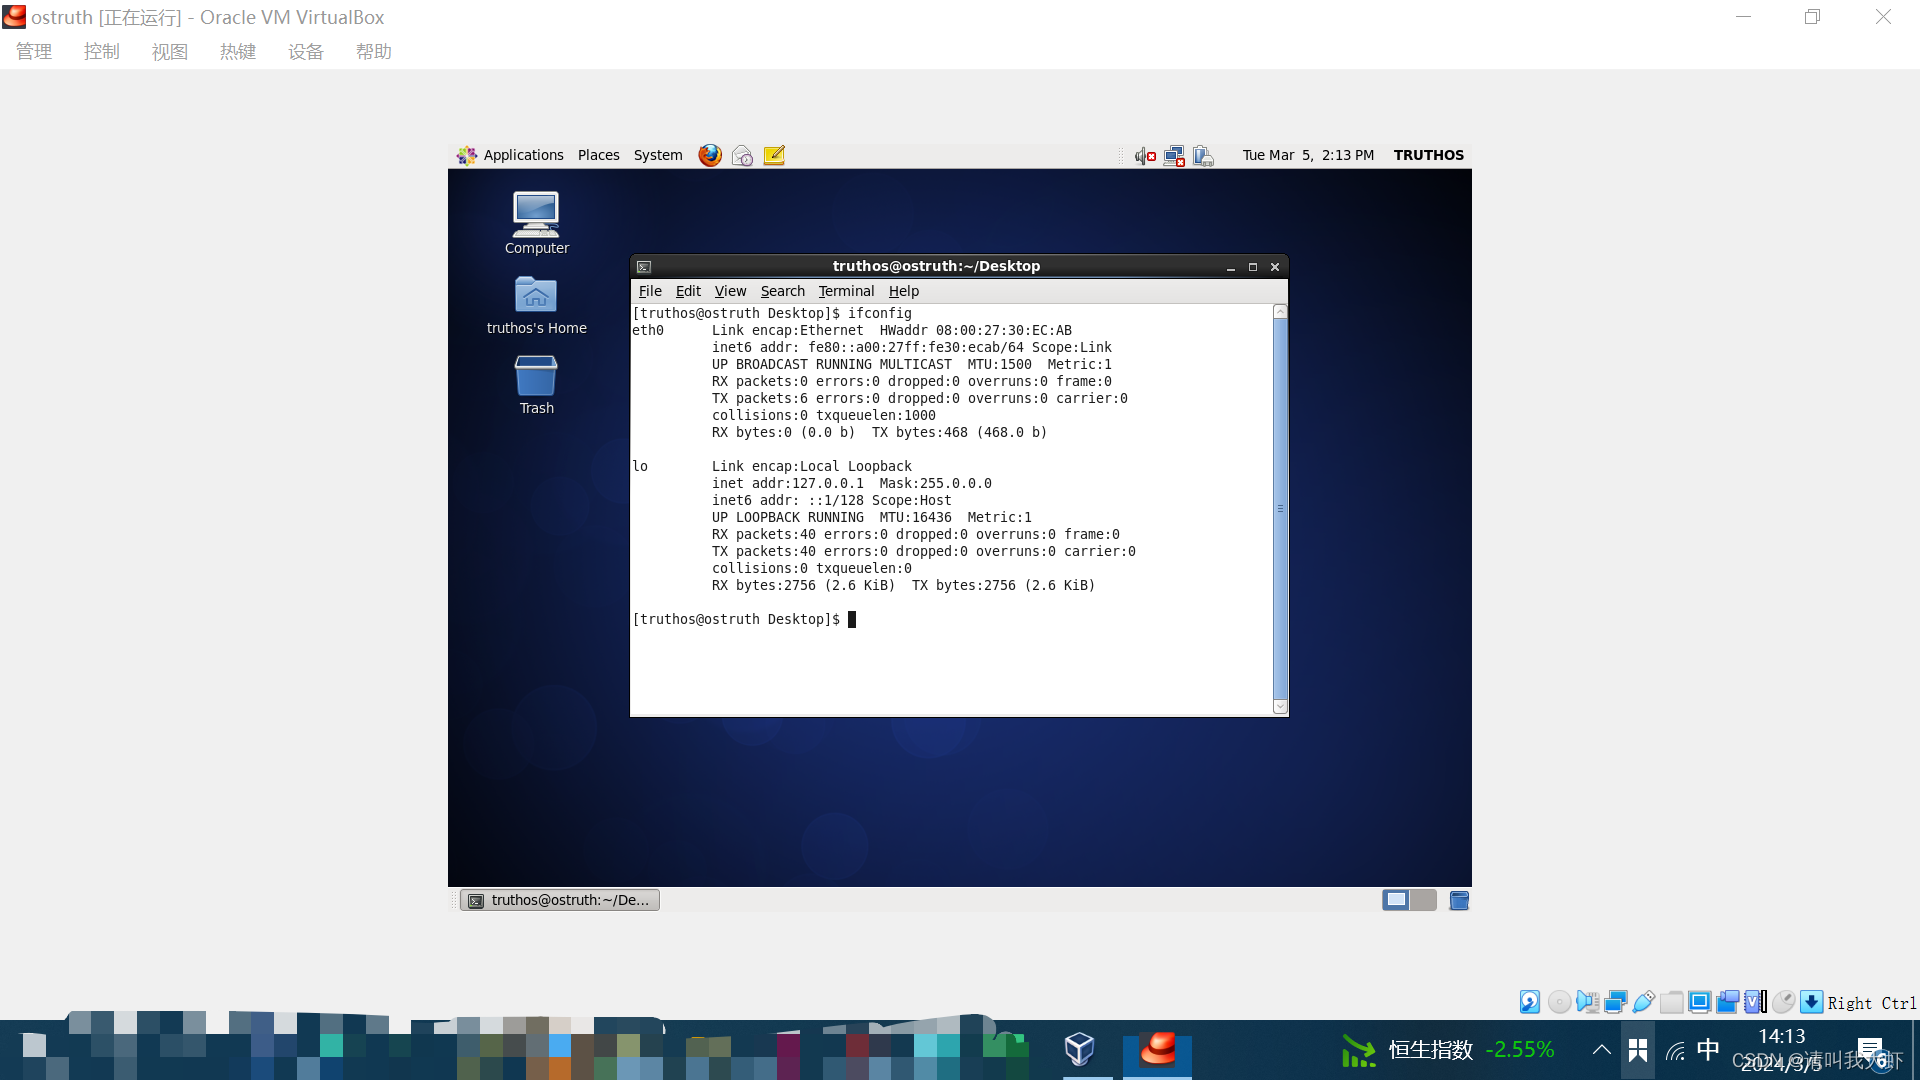Open VirtualBox 热键 menu
Screen dimensions: 1920x1080
238,52
